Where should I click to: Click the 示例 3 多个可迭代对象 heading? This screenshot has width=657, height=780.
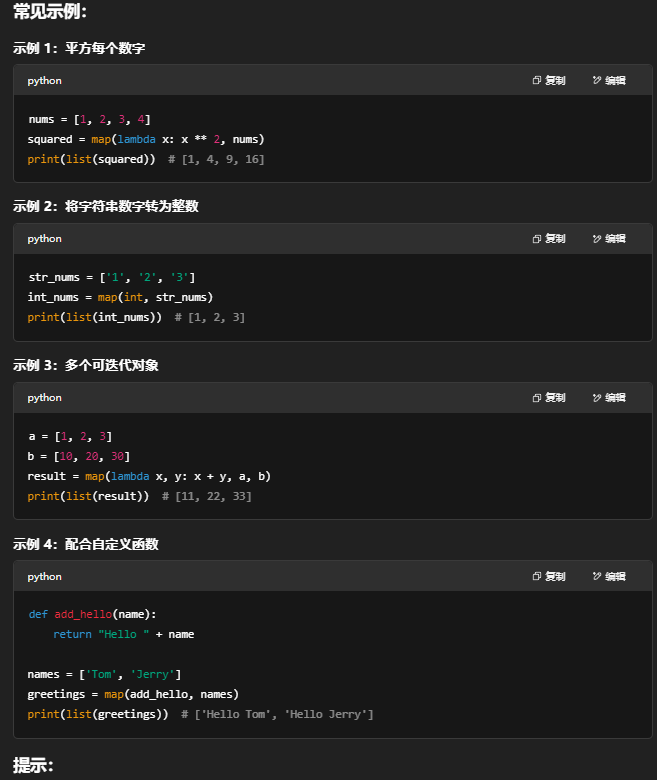coord(85,365)
